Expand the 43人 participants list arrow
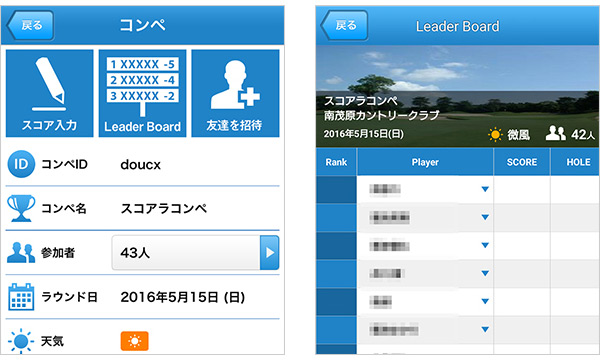Image resolution: width=600 pixels, height=360 pixels. point(269,253)
